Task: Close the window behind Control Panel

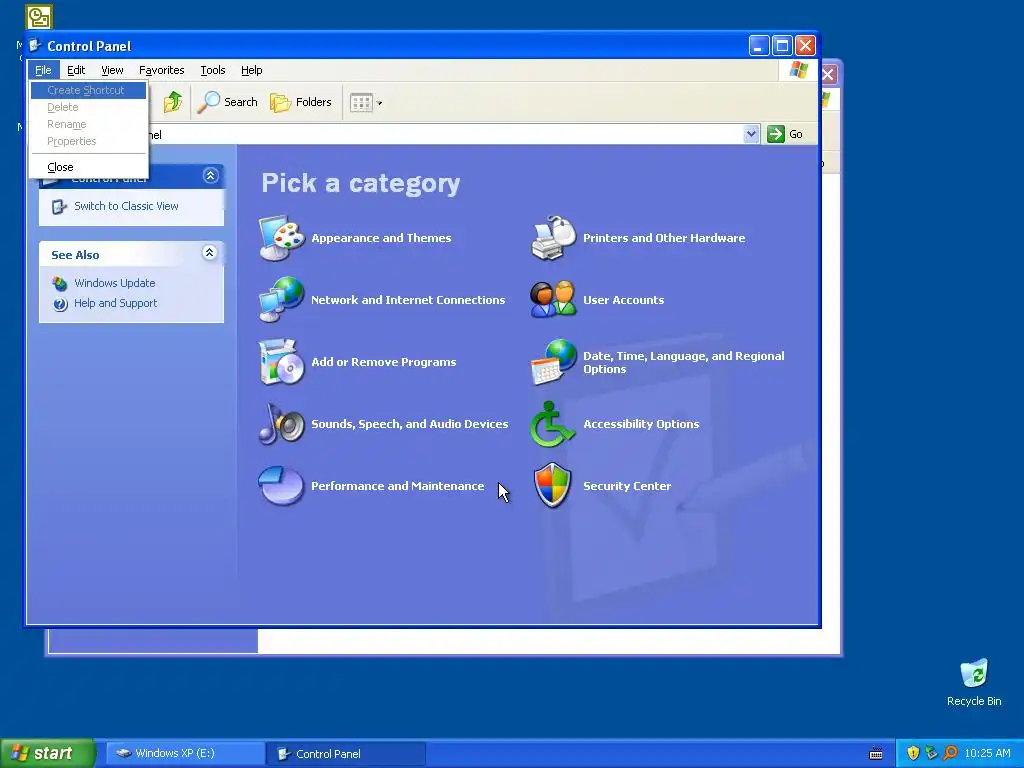Action: pyautogui.click(x=828, y=74)
